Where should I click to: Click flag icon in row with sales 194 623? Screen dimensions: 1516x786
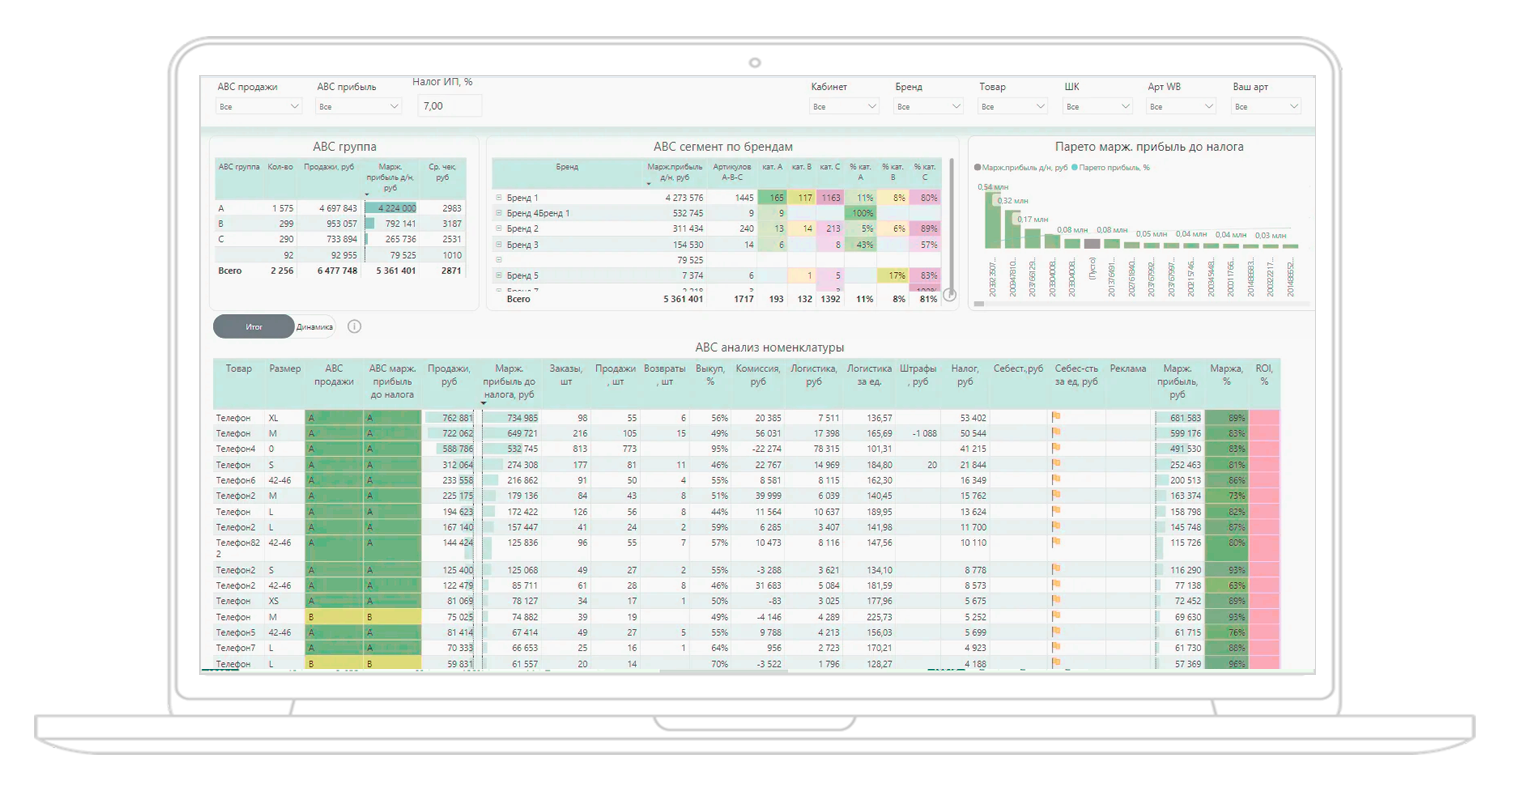1056,512
